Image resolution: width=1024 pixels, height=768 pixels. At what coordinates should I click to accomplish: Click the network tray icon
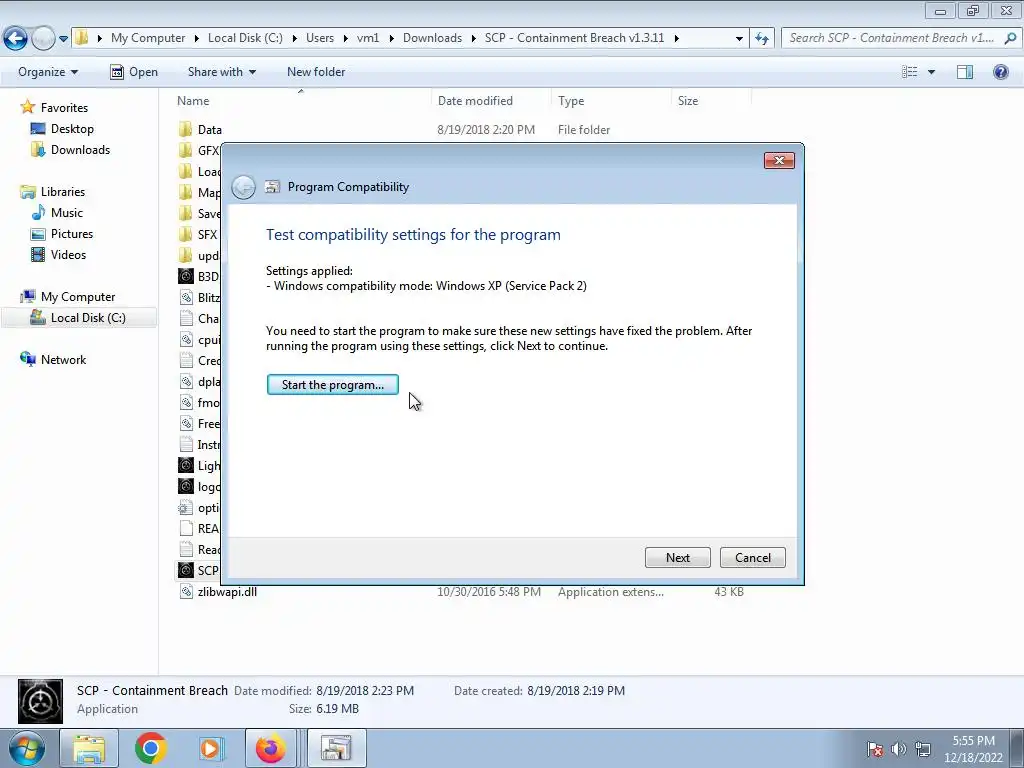923,749
